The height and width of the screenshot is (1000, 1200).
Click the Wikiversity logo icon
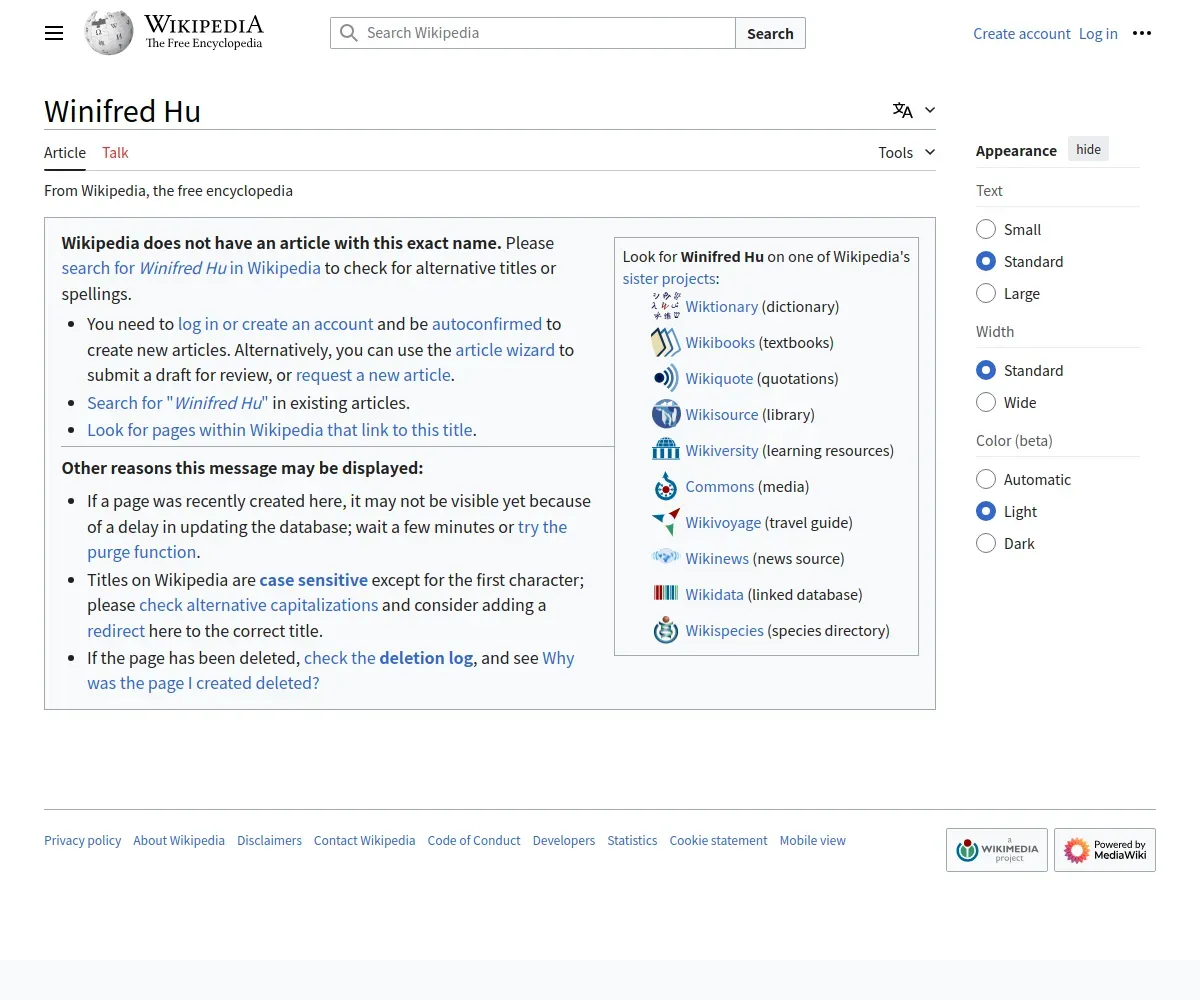[x=666, y=450]
